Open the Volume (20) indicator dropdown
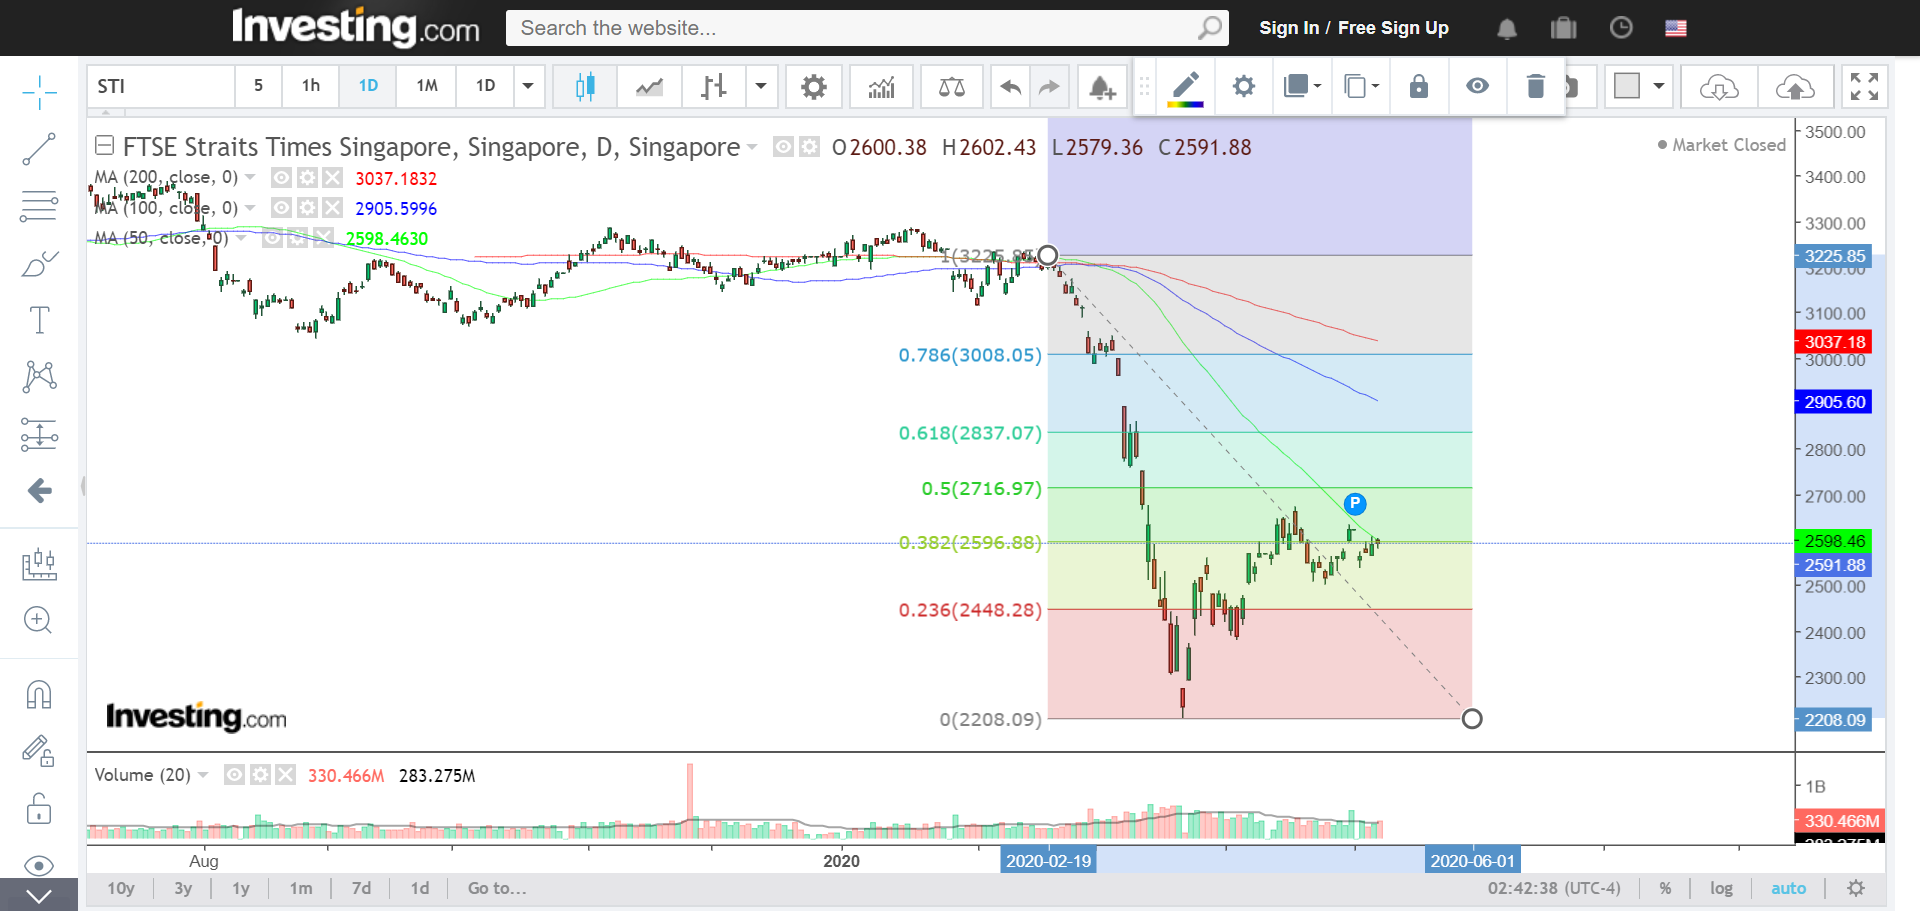 click(204, 775)
